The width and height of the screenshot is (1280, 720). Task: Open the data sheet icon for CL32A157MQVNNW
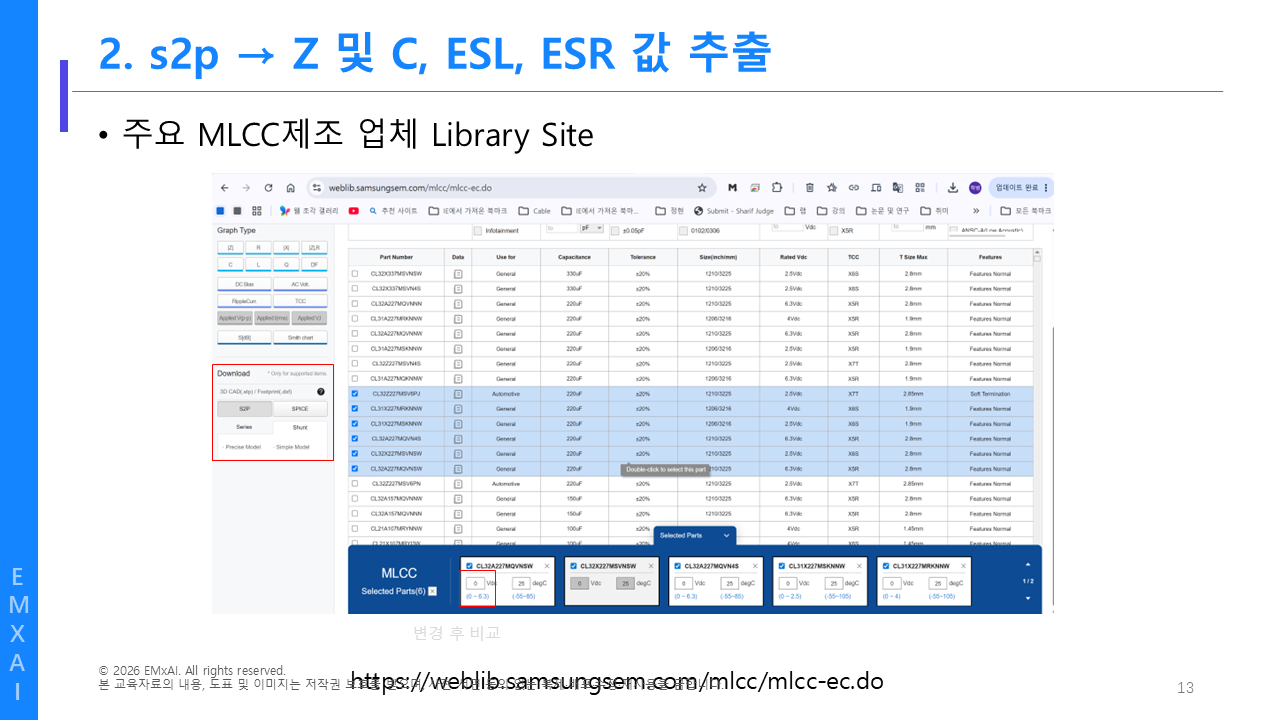click(x=458, y=498)
